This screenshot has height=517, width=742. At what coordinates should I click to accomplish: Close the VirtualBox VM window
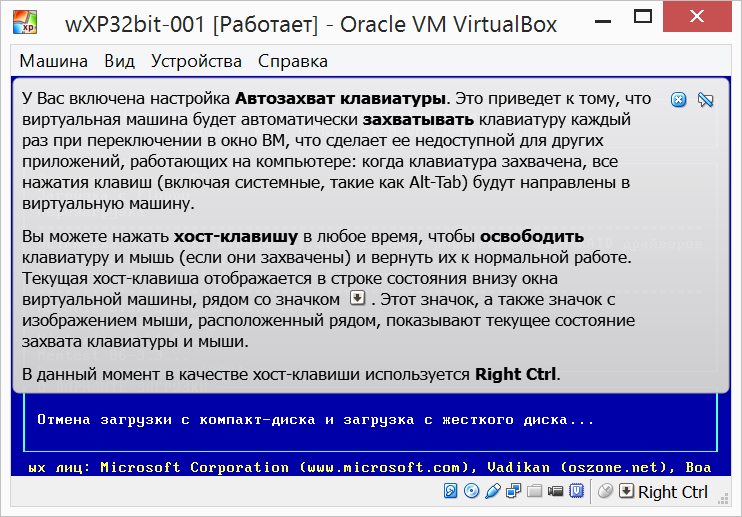(x=697, y=17)
